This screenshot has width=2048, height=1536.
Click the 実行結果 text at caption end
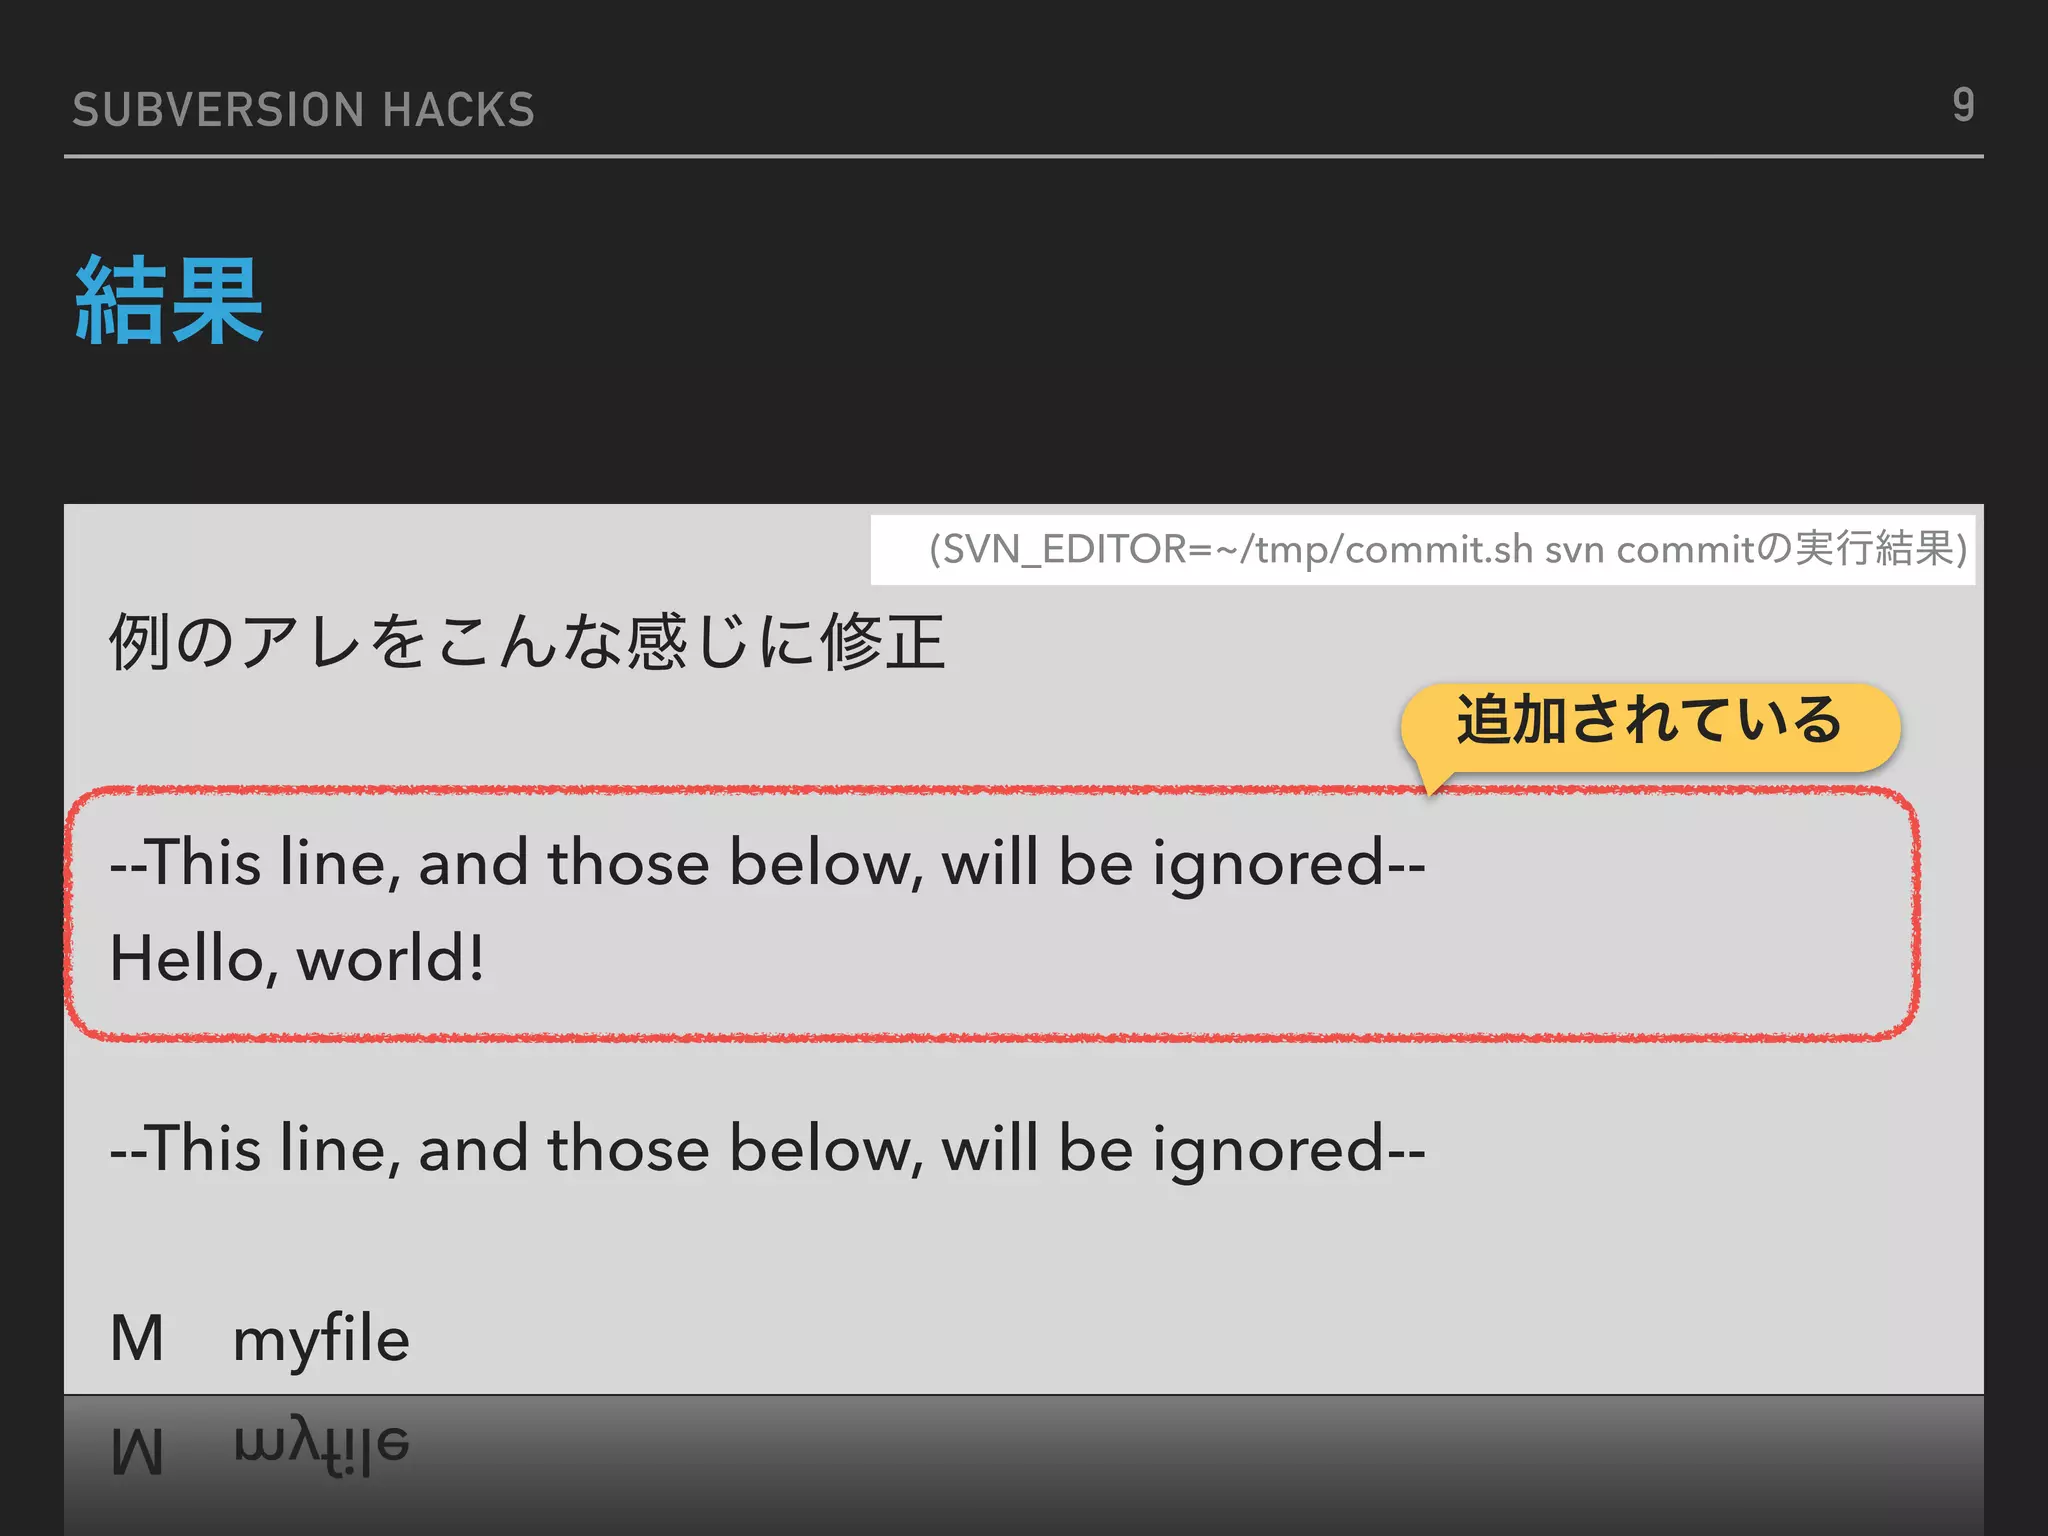[x=1873, y=548]
